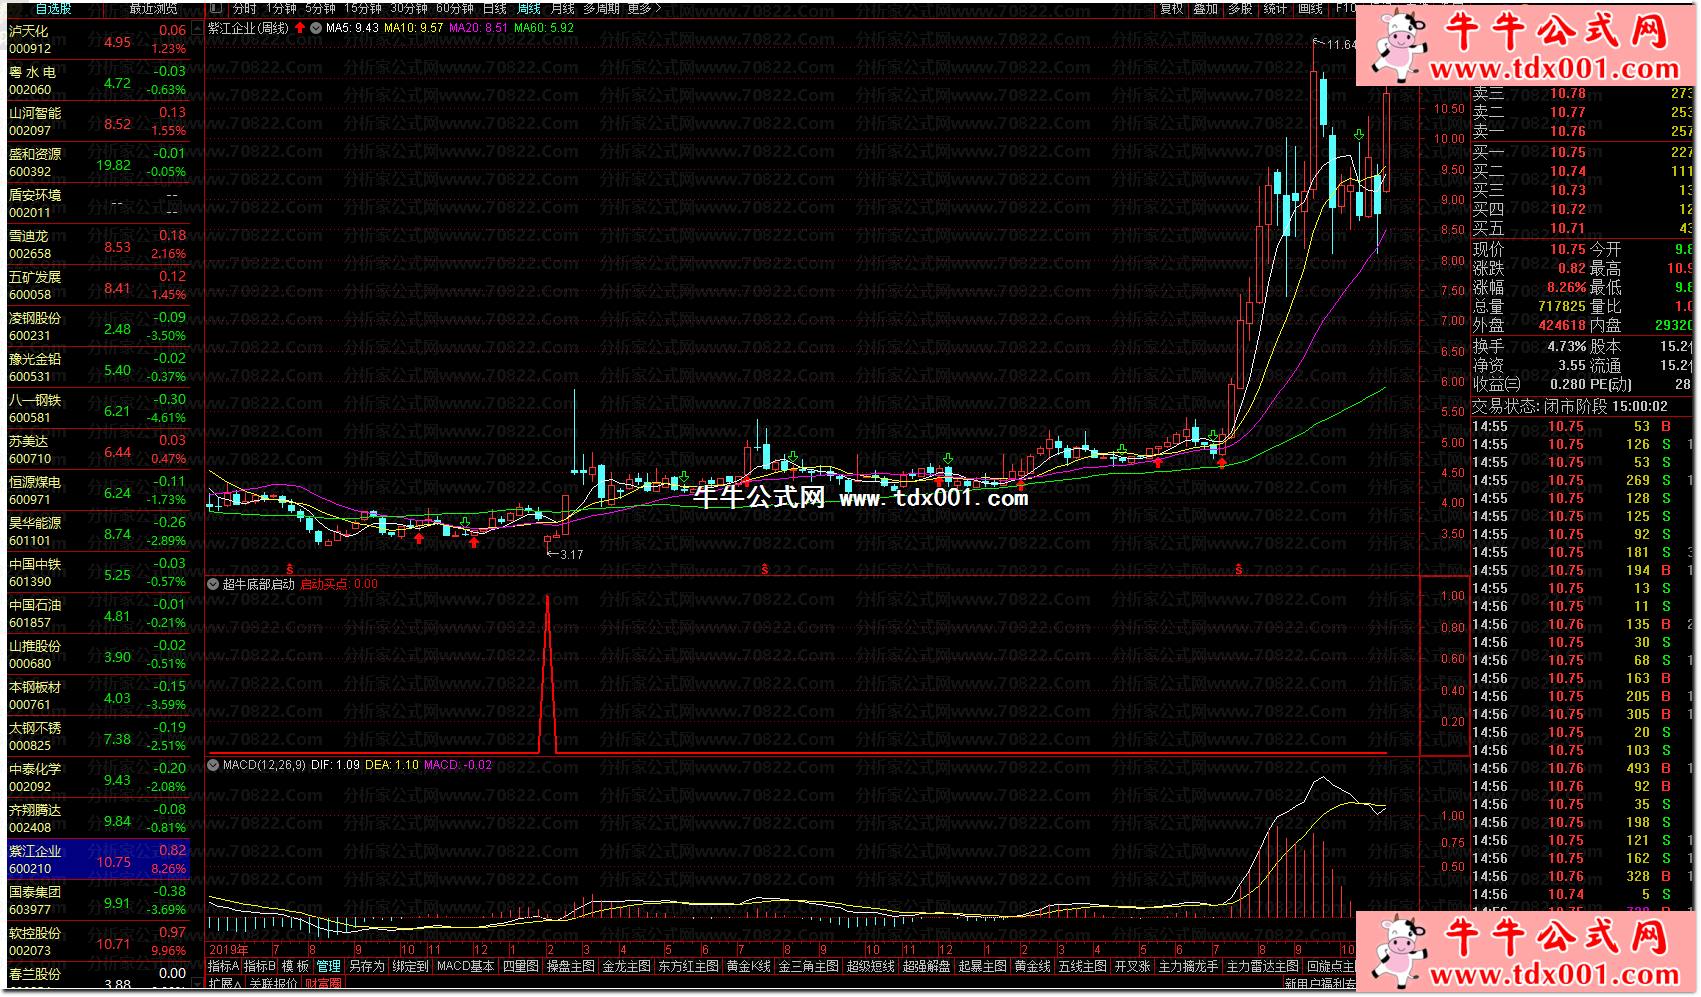Select the 五线主图 template
Viewport: 1701px width, 997px height.
point(1083,967)
